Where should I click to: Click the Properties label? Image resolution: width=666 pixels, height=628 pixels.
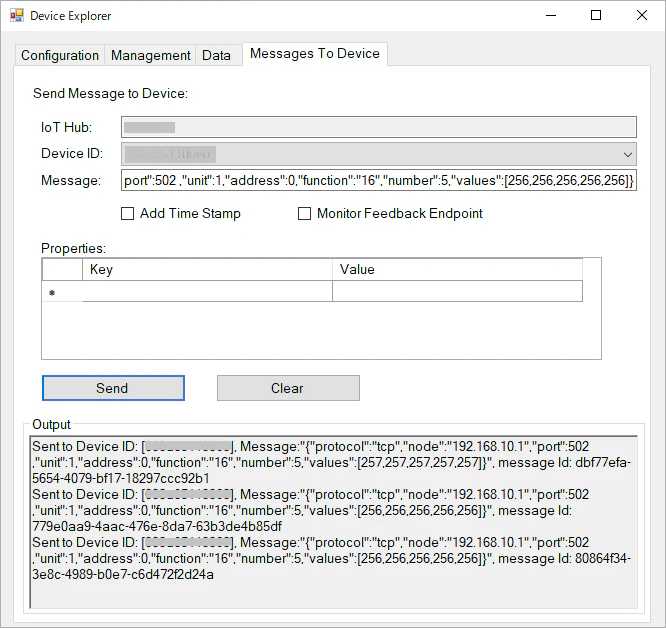click(x=73, y=248)
